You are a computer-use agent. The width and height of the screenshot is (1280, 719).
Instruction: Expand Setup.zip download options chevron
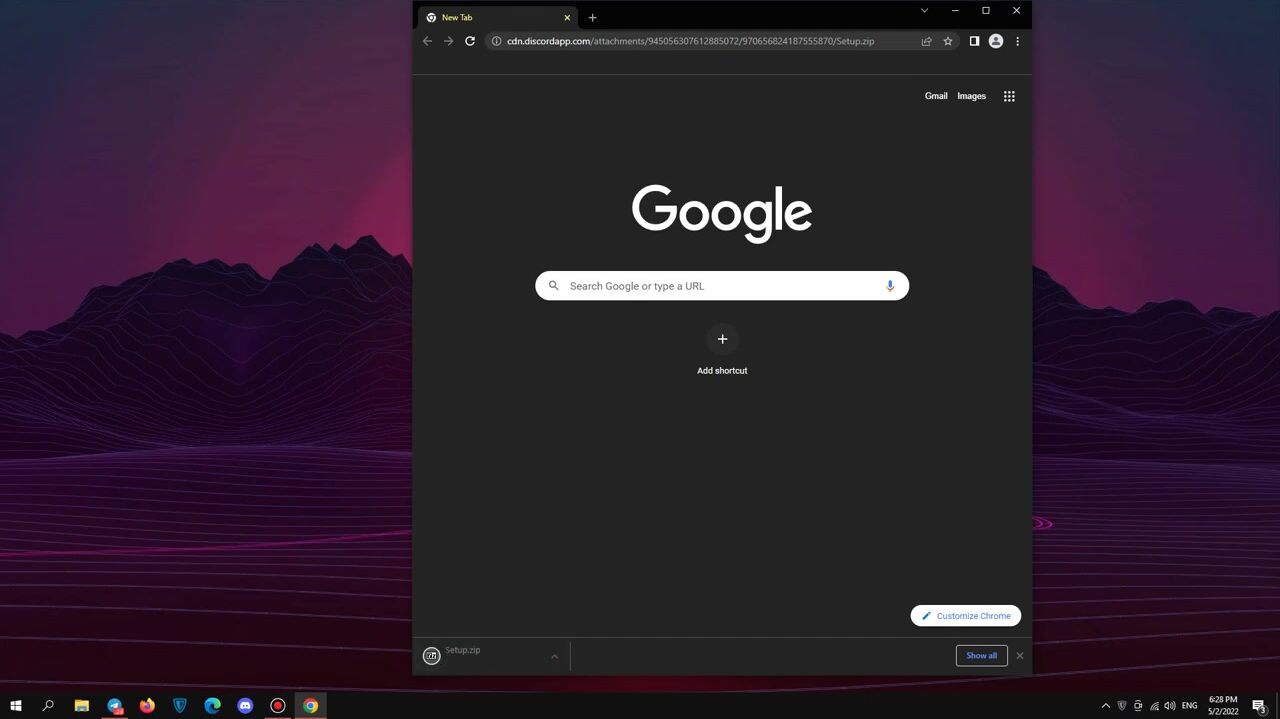pyautogui.click(x=554, y=656)
